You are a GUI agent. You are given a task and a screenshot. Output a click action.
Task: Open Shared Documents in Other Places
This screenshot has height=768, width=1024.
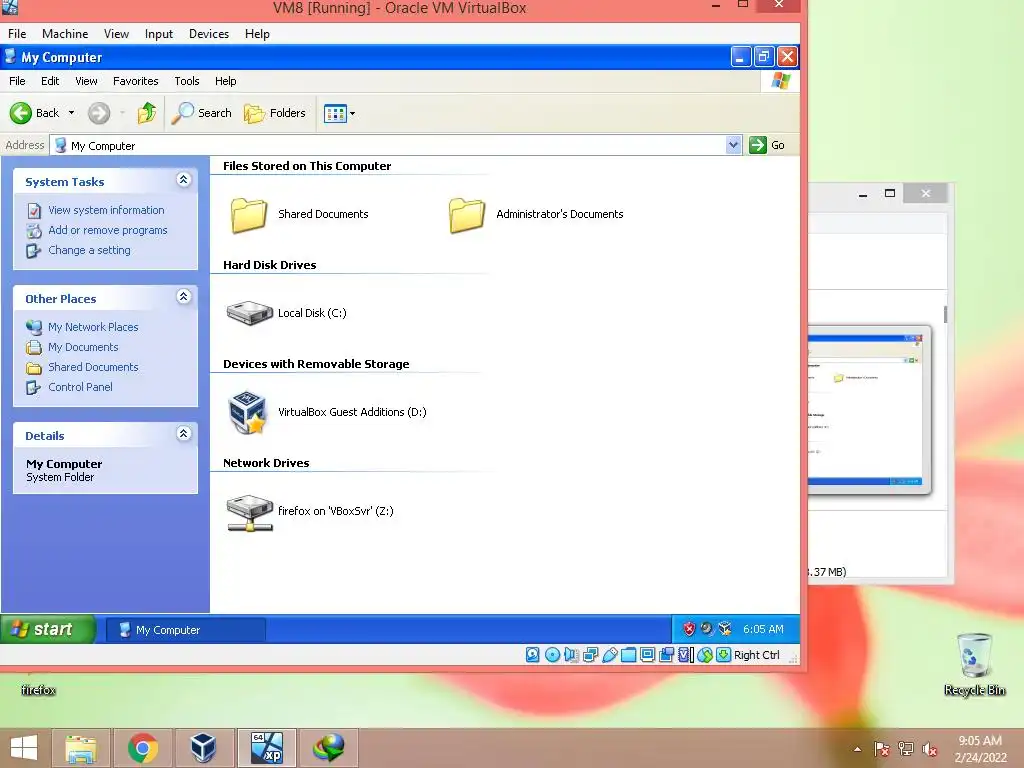(93, 367)
